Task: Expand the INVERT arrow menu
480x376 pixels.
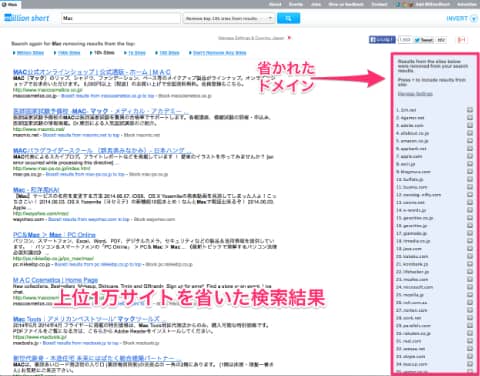Action: (474, 19)
